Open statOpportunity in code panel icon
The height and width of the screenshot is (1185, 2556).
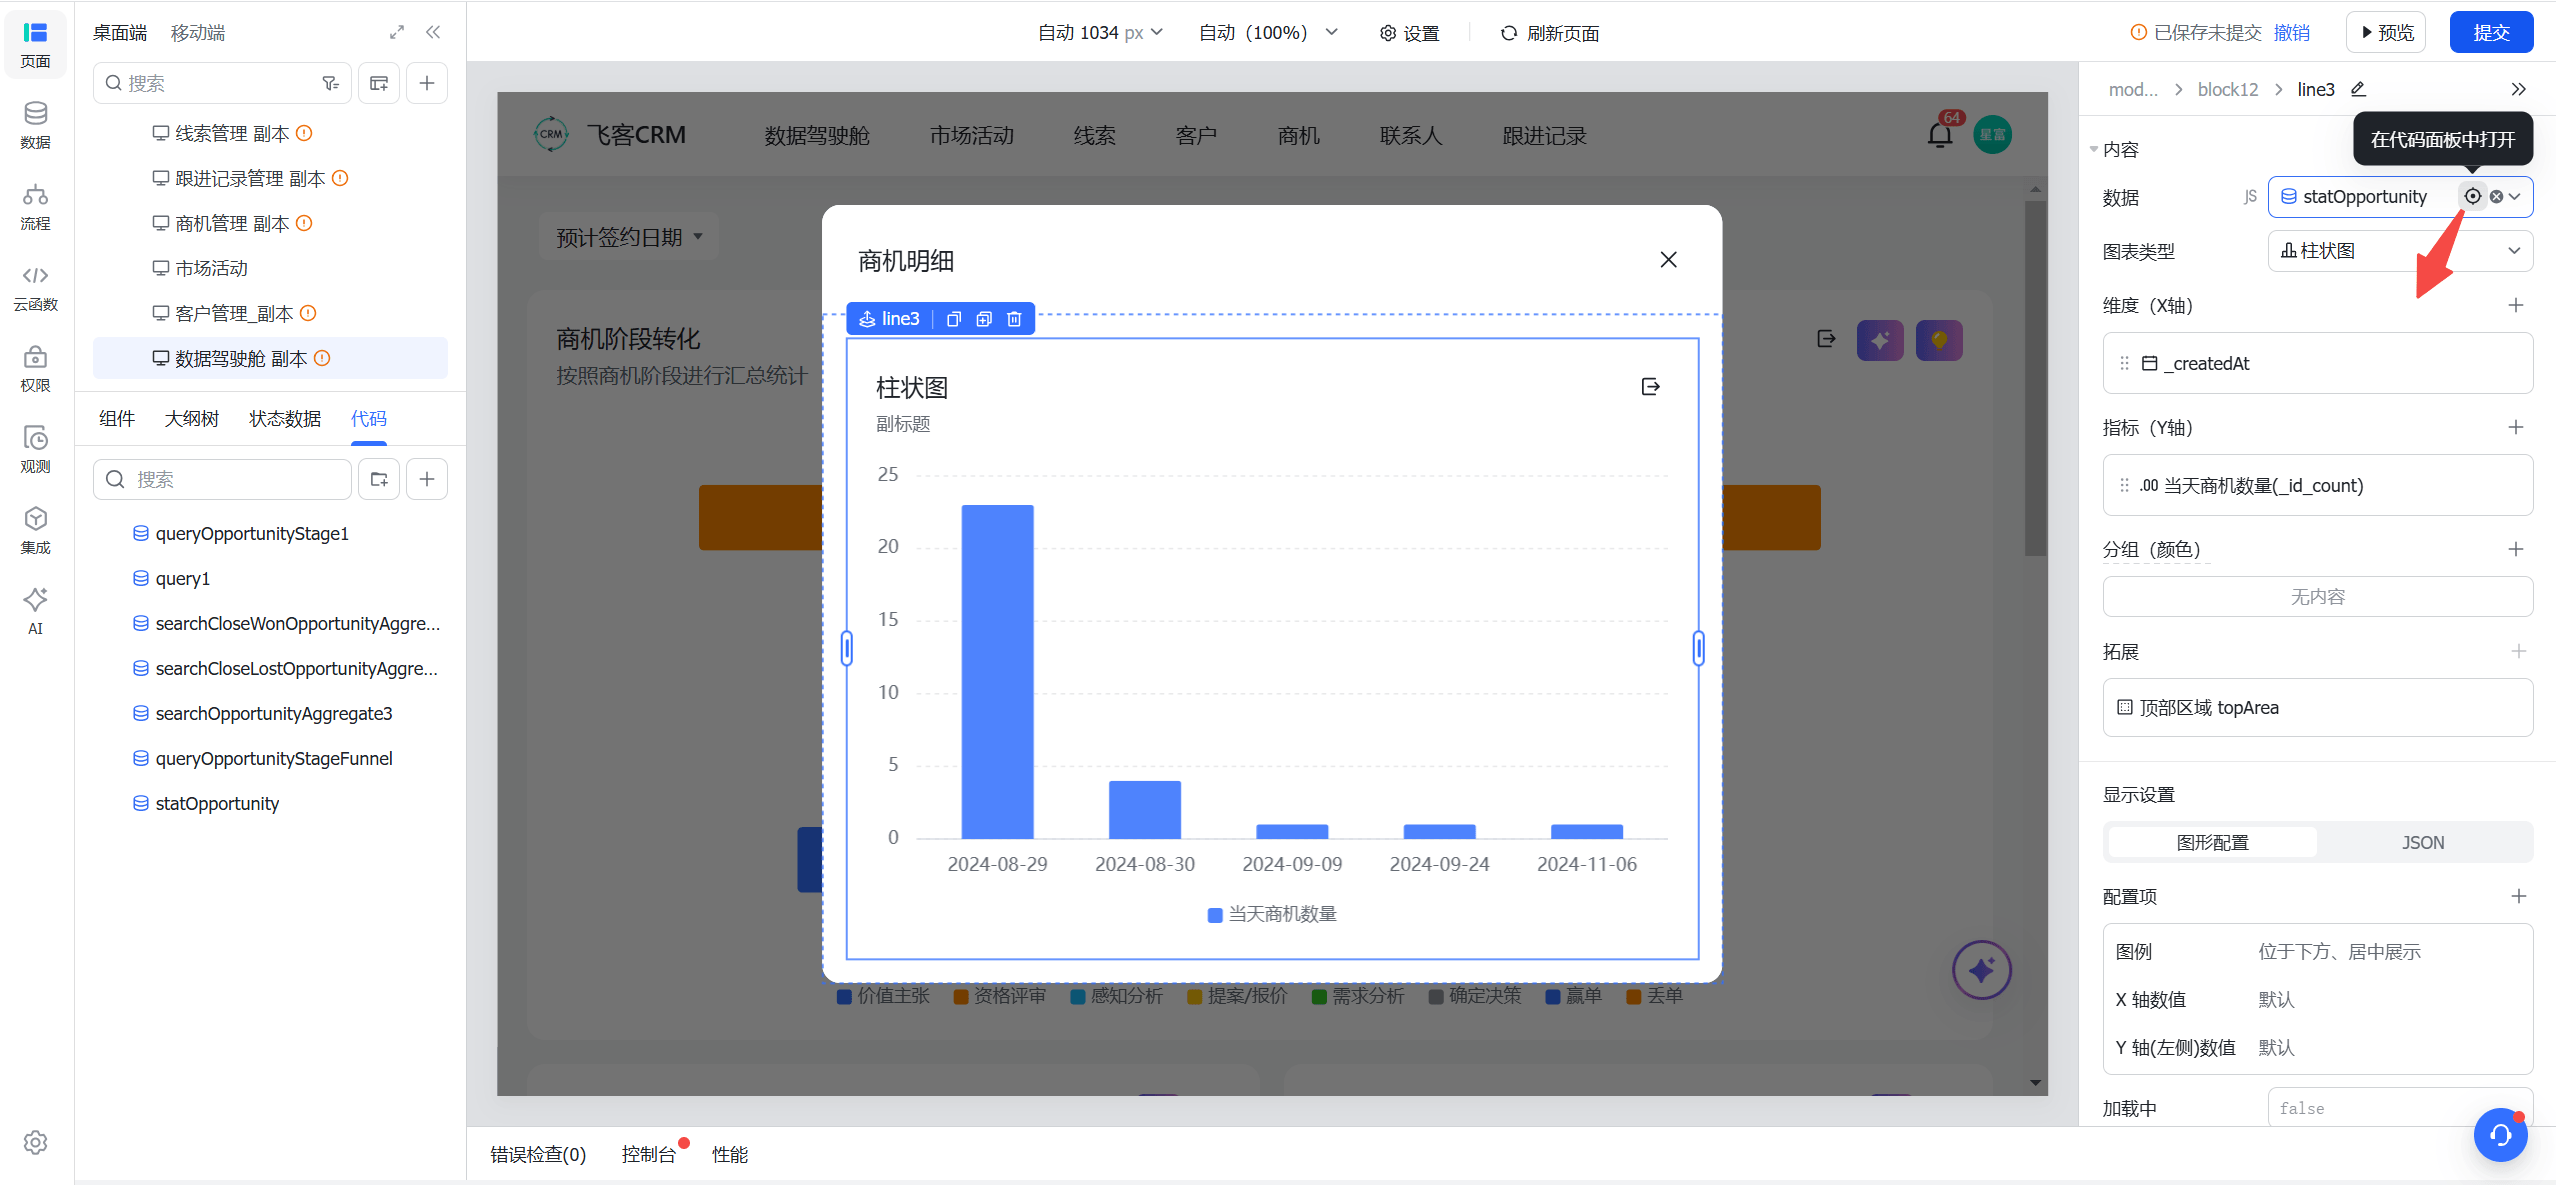point(2472,196)
